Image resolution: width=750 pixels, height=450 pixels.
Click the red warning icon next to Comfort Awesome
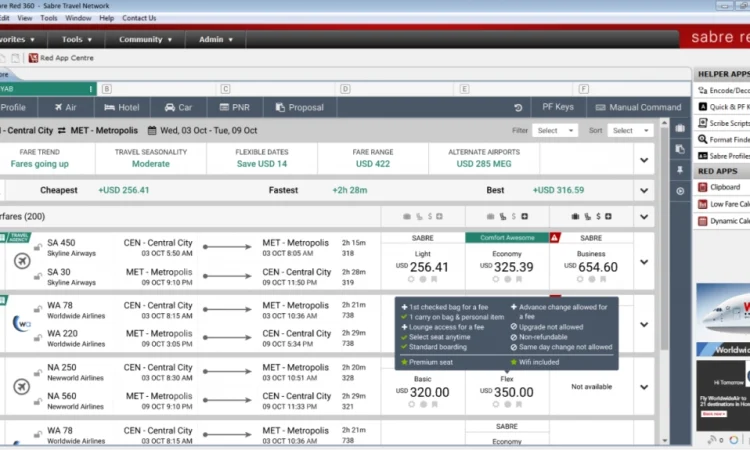point(554,238)
